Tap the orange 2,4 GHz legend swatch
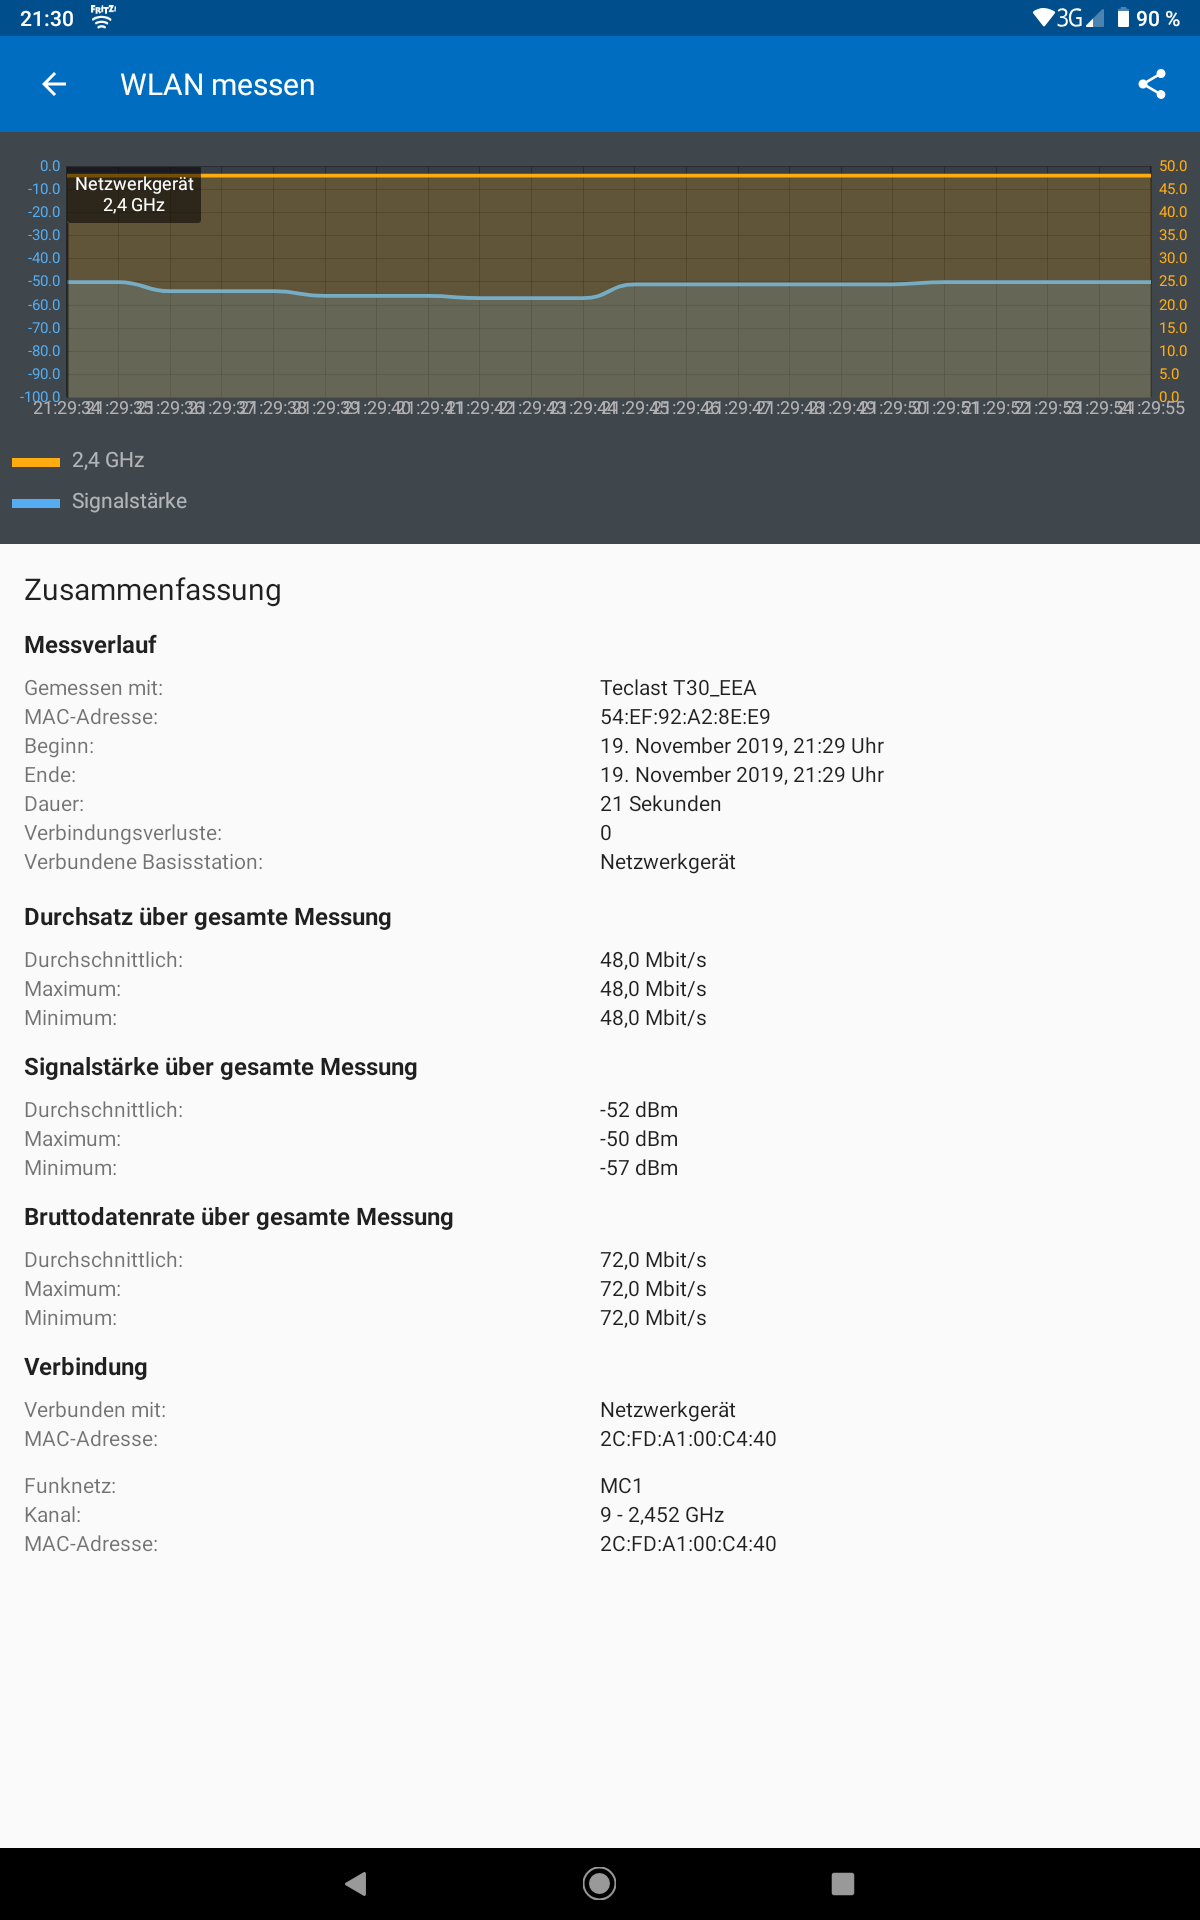The image size is (1200, 1920). click(36, 462)
